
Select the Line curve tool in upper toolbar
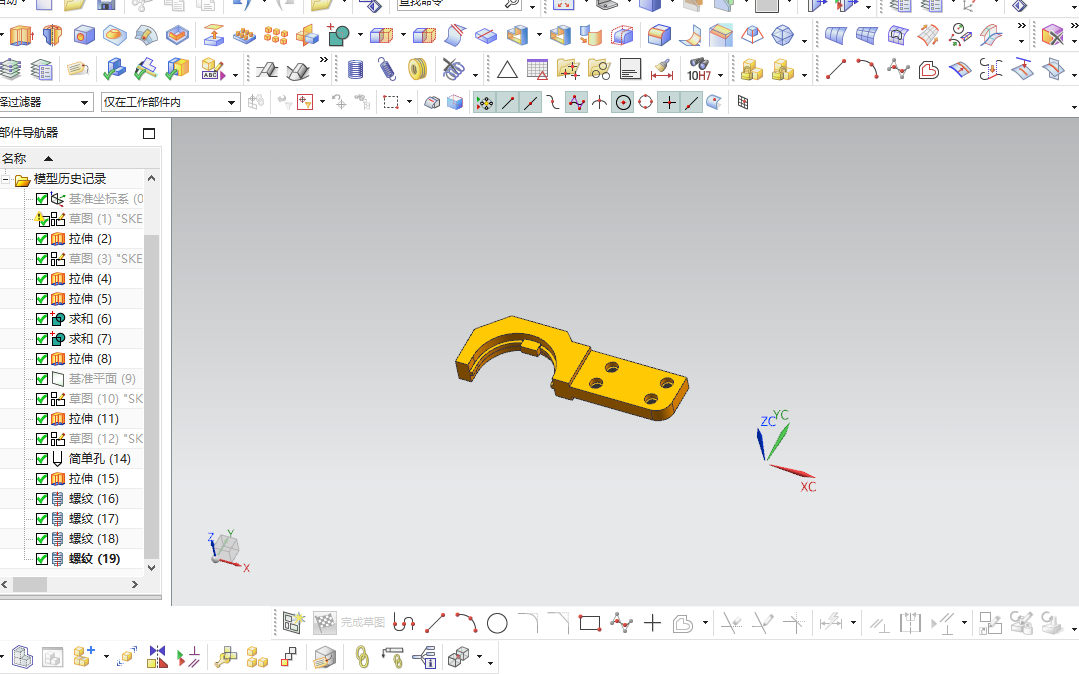click(835, 70)
